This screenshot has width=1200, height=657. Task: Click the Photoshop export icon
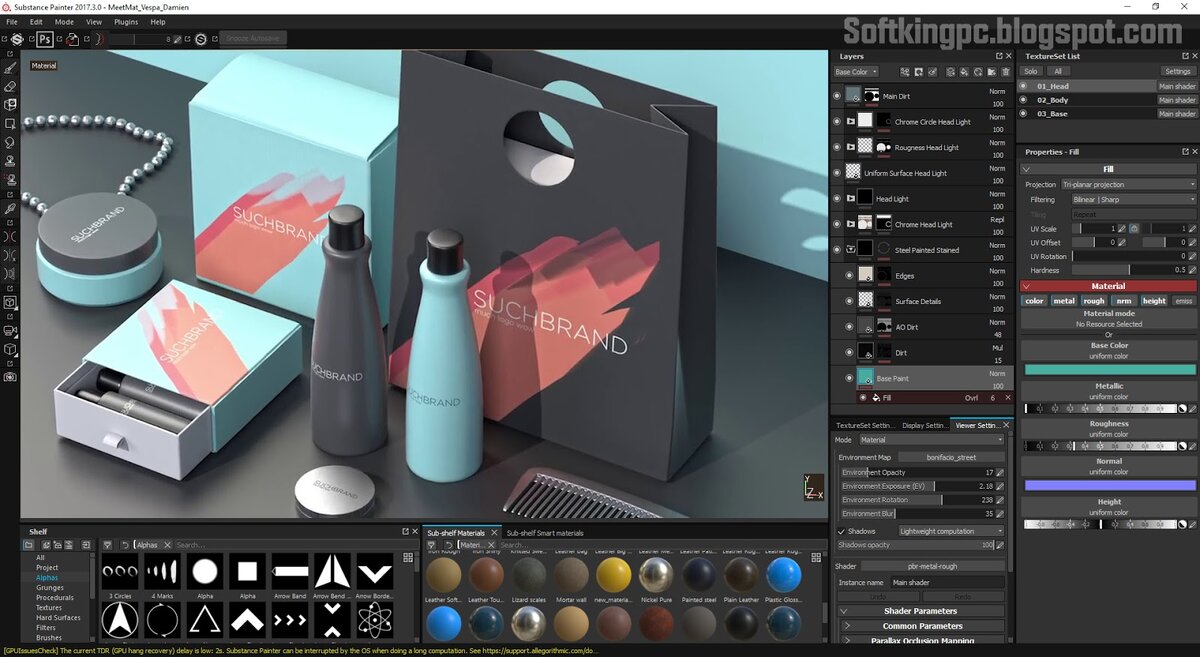coord(45,39)
